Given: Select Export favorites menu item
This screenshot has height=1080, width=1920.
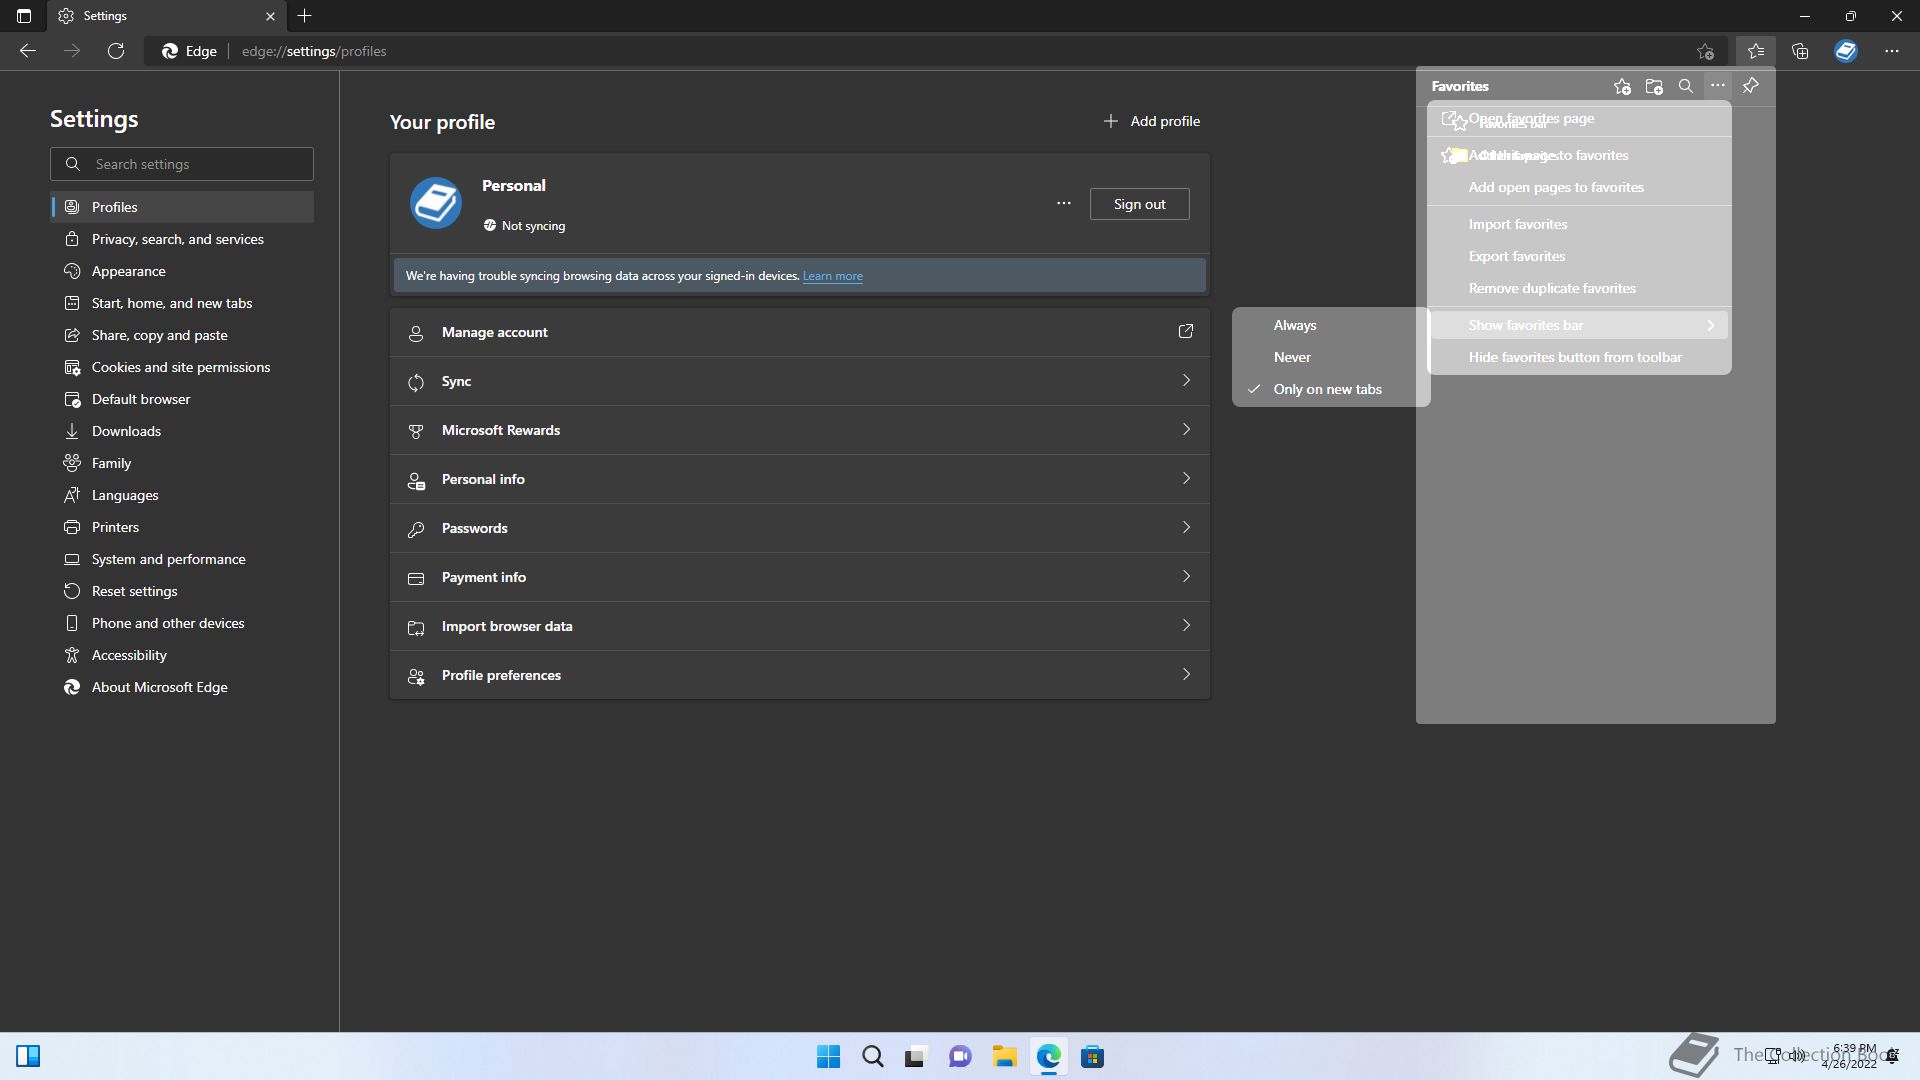Looking at the screenshot, I should [x=1579, y=256].
